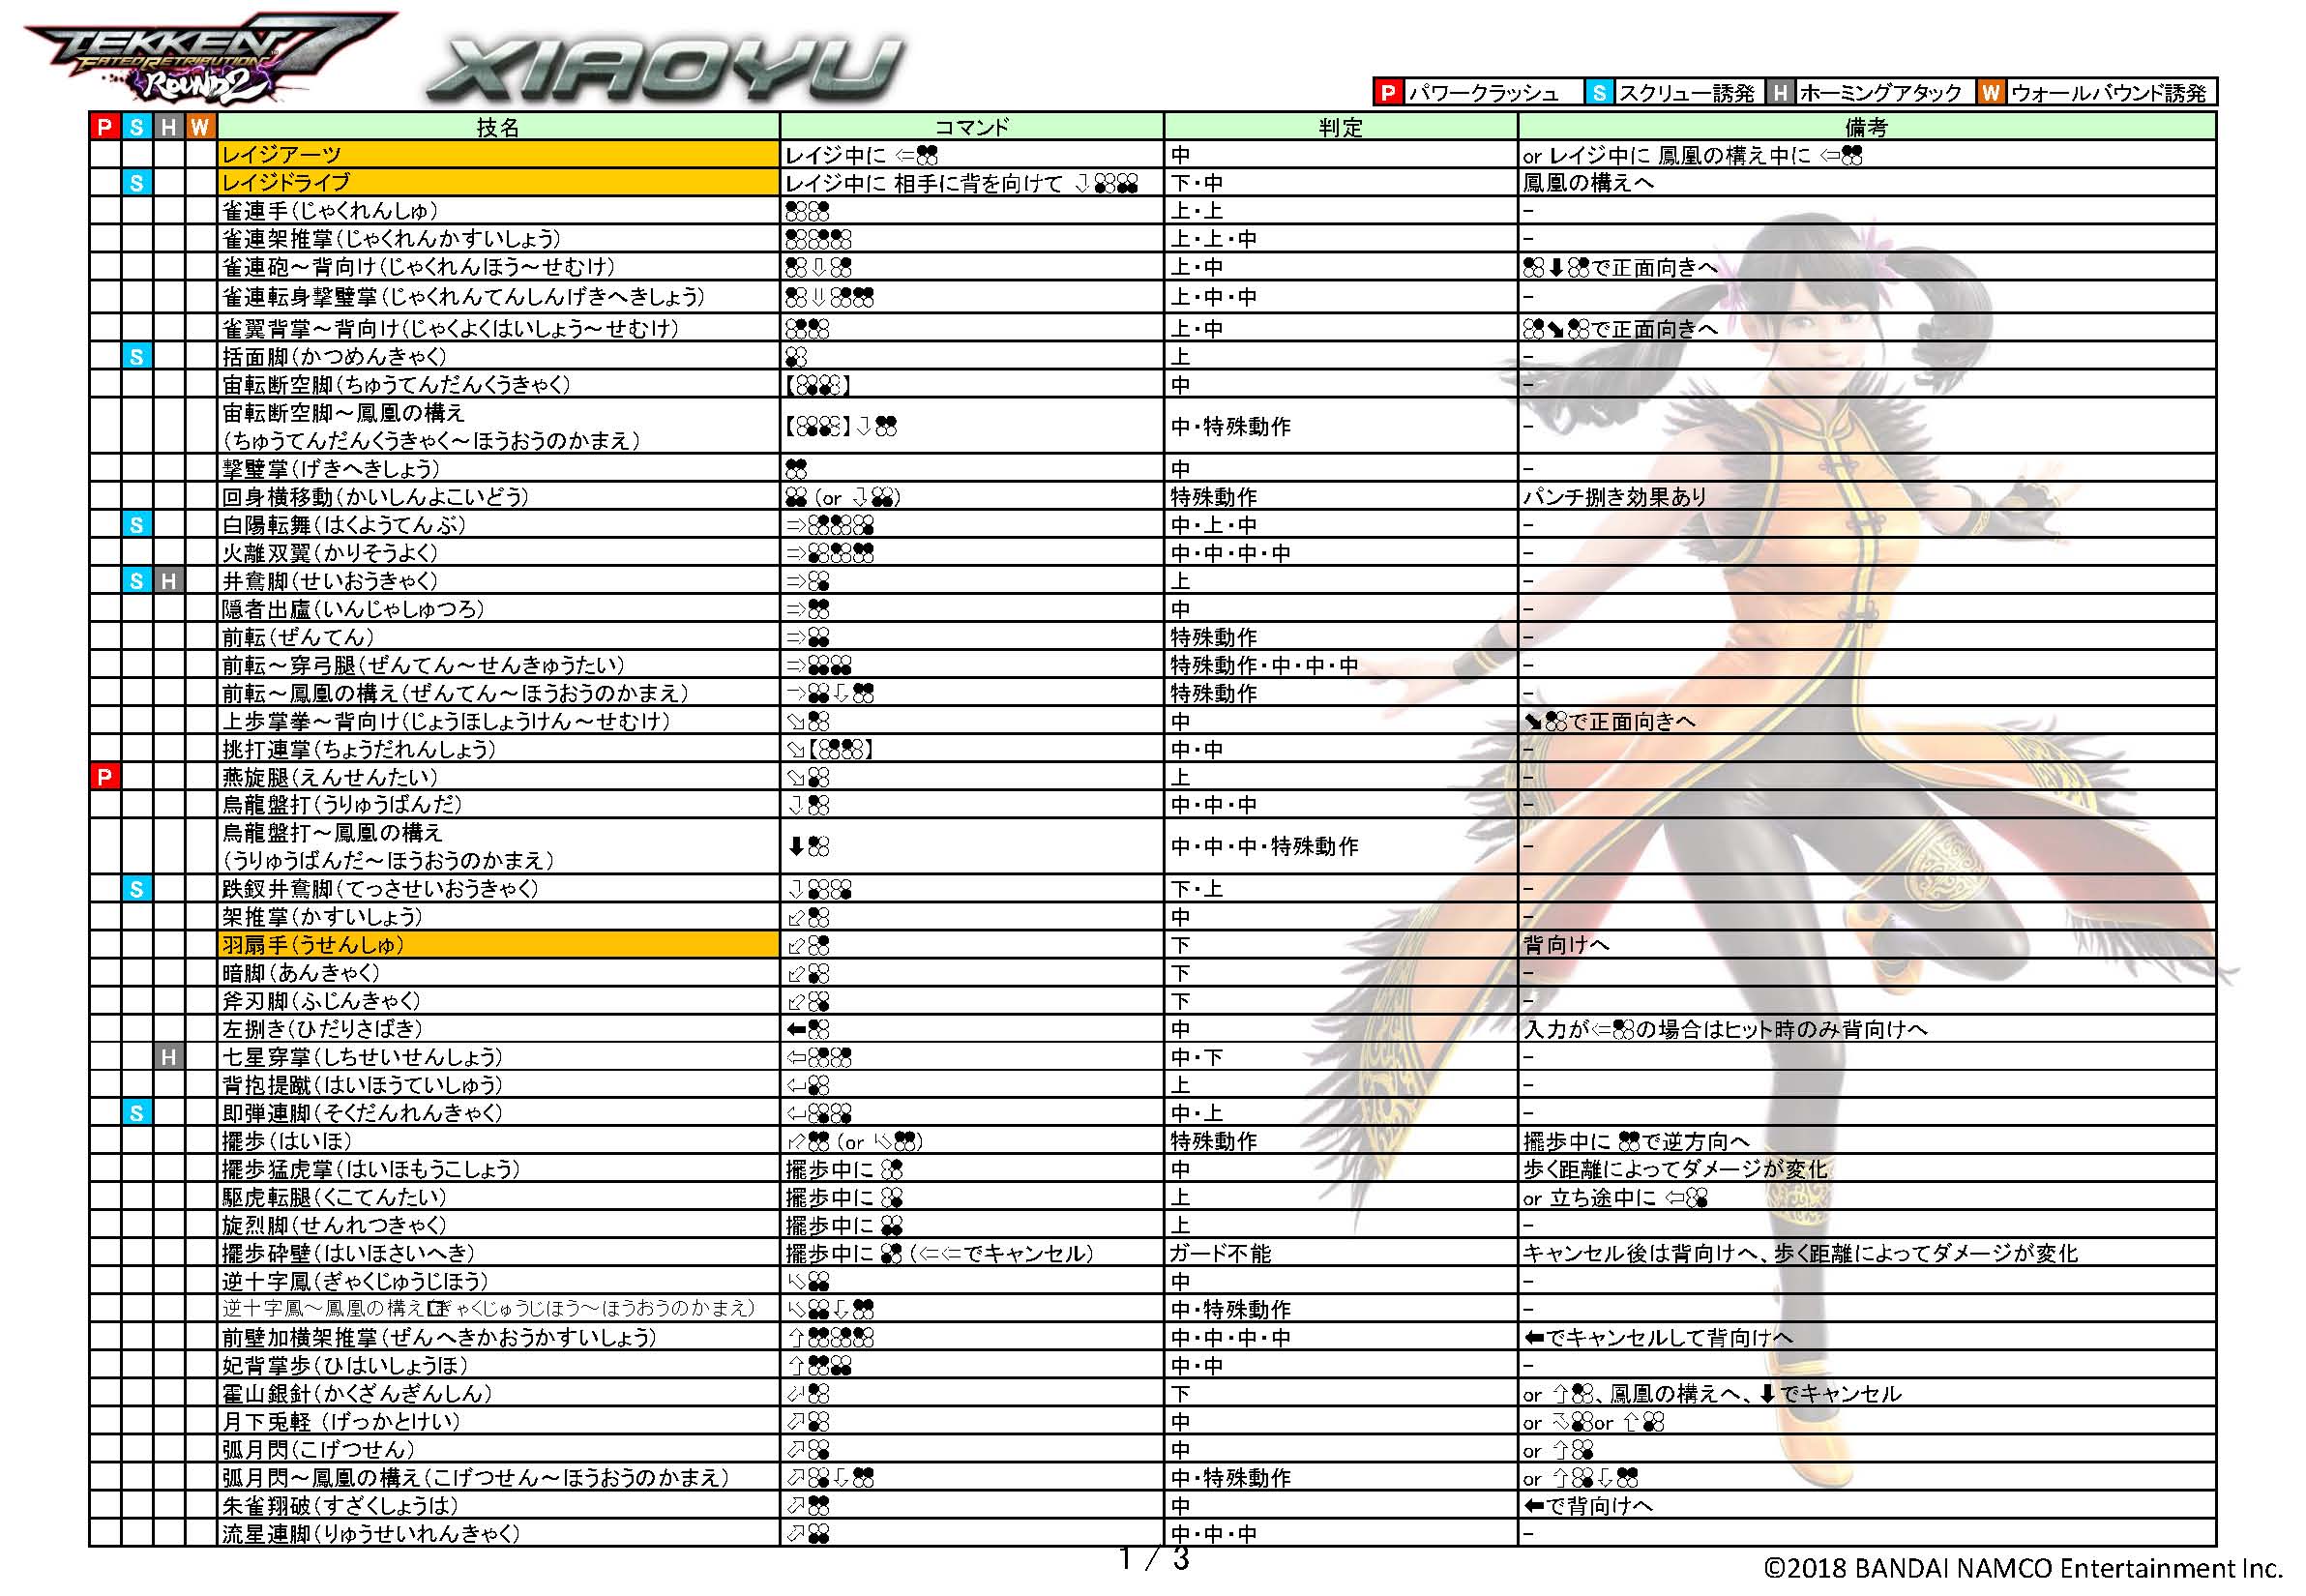
Task: Click blue S marker in レイジドライブ row
Action: click(137, 183)
